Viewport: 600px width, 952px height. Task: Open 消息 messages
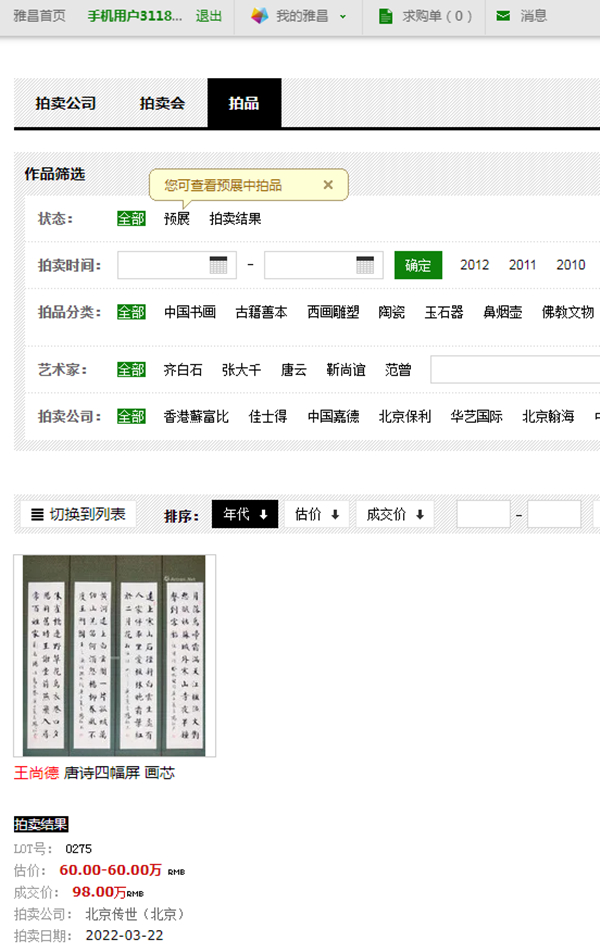click(x=533, y=16)
